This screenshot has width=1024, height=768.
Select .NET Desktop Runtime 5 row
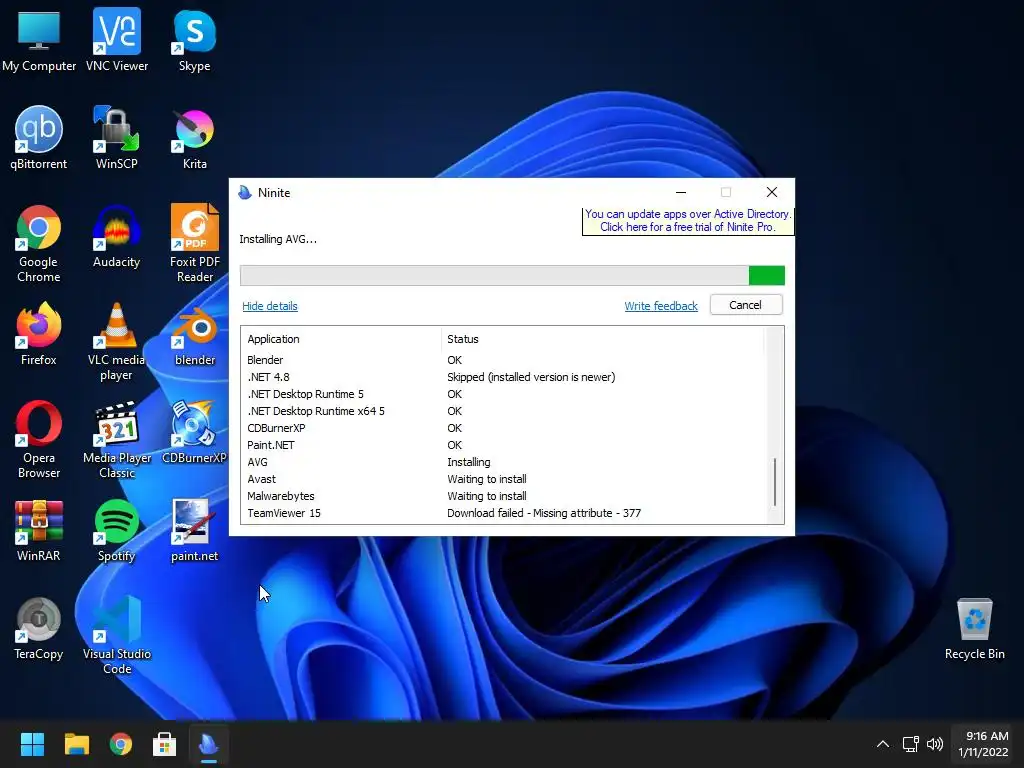pos(503,394)
